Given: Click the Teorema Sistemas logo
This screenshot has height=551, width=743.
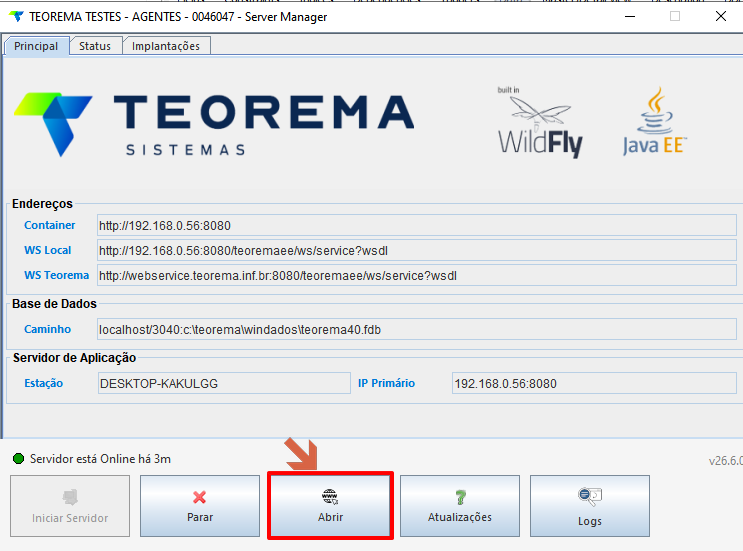Looking at the screenshot, I should click(x=214, y=125).
